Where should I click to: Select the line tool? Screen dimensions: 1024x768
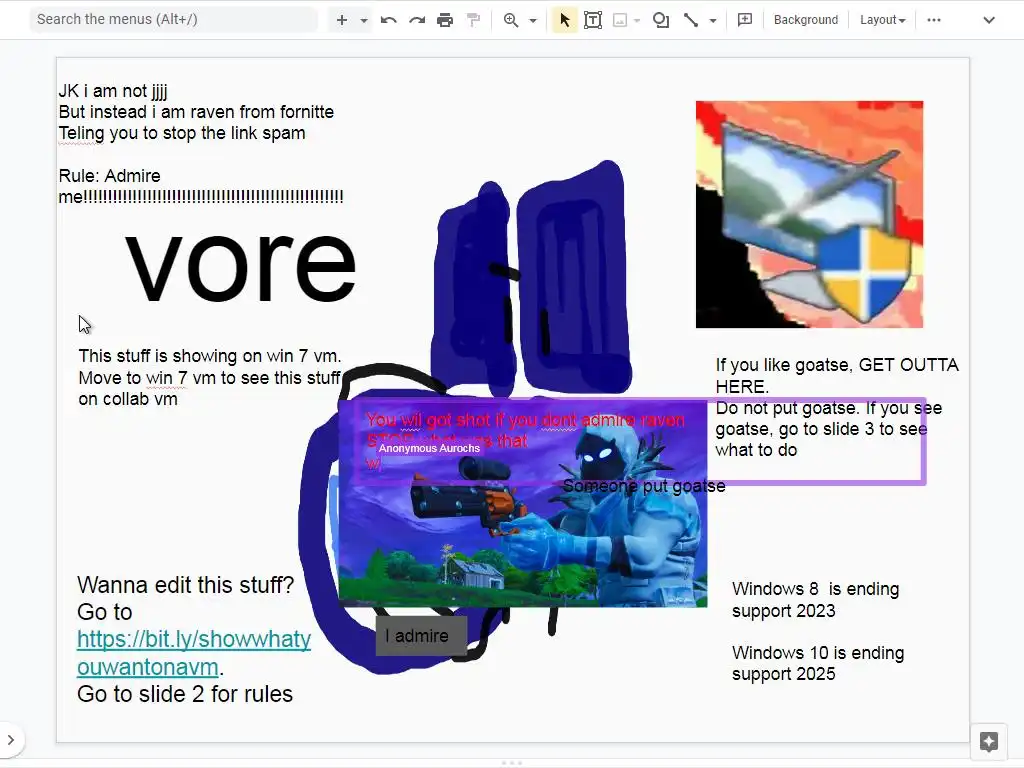click(691, 20)
